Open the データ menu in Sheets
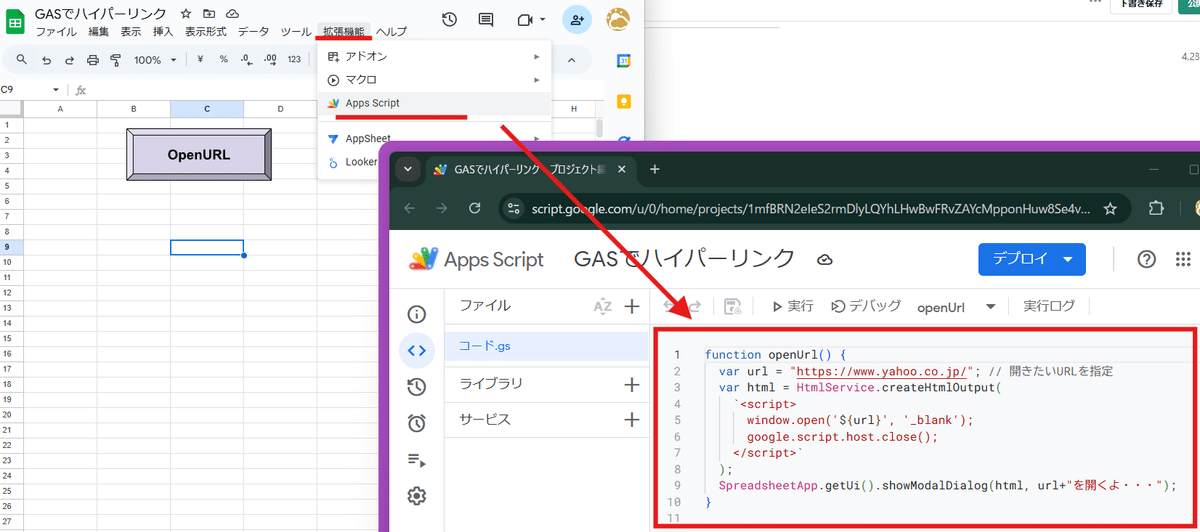The height and width of the screenshot is (532, 1200). coord(254,32)
